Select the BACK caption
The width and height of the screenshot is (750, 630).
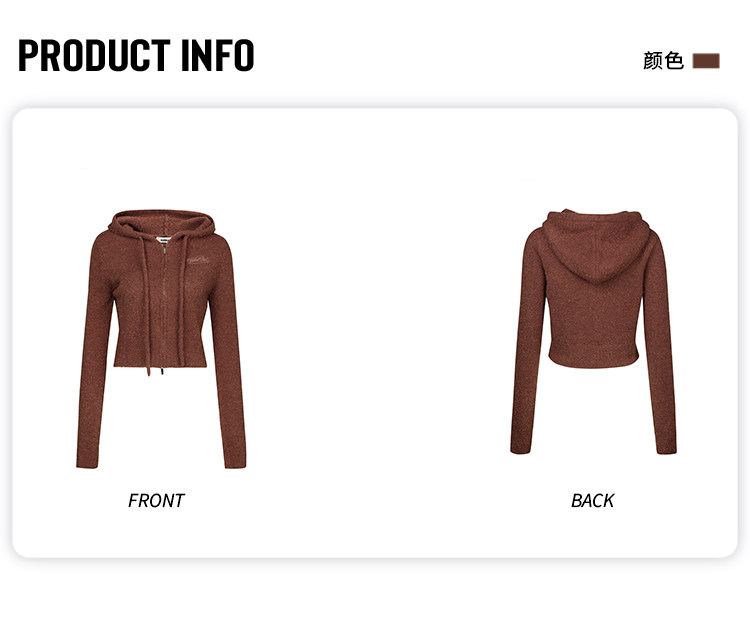pos(592,500)
